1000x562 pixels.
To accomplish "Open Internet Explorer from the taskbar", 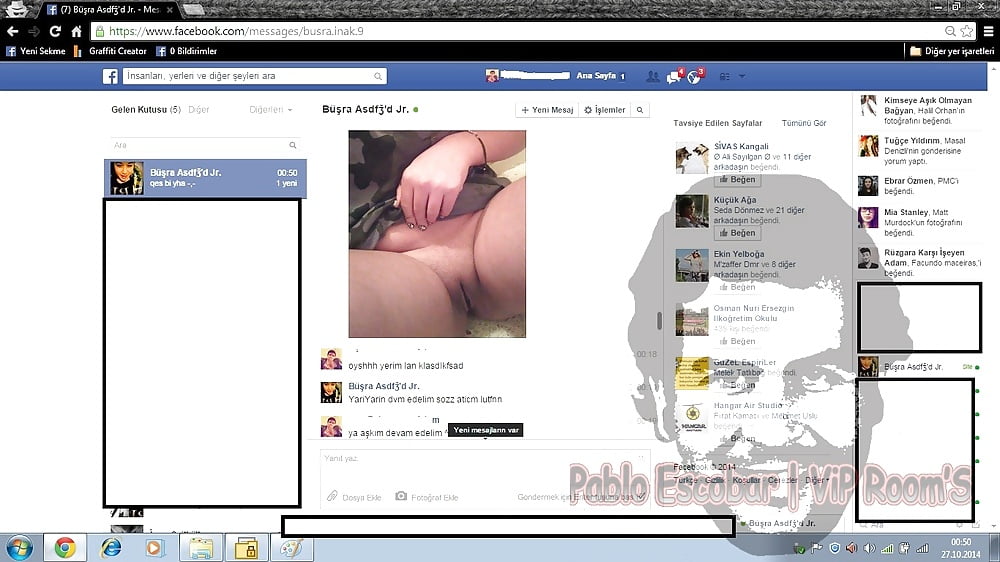I will tap(110, 547).
